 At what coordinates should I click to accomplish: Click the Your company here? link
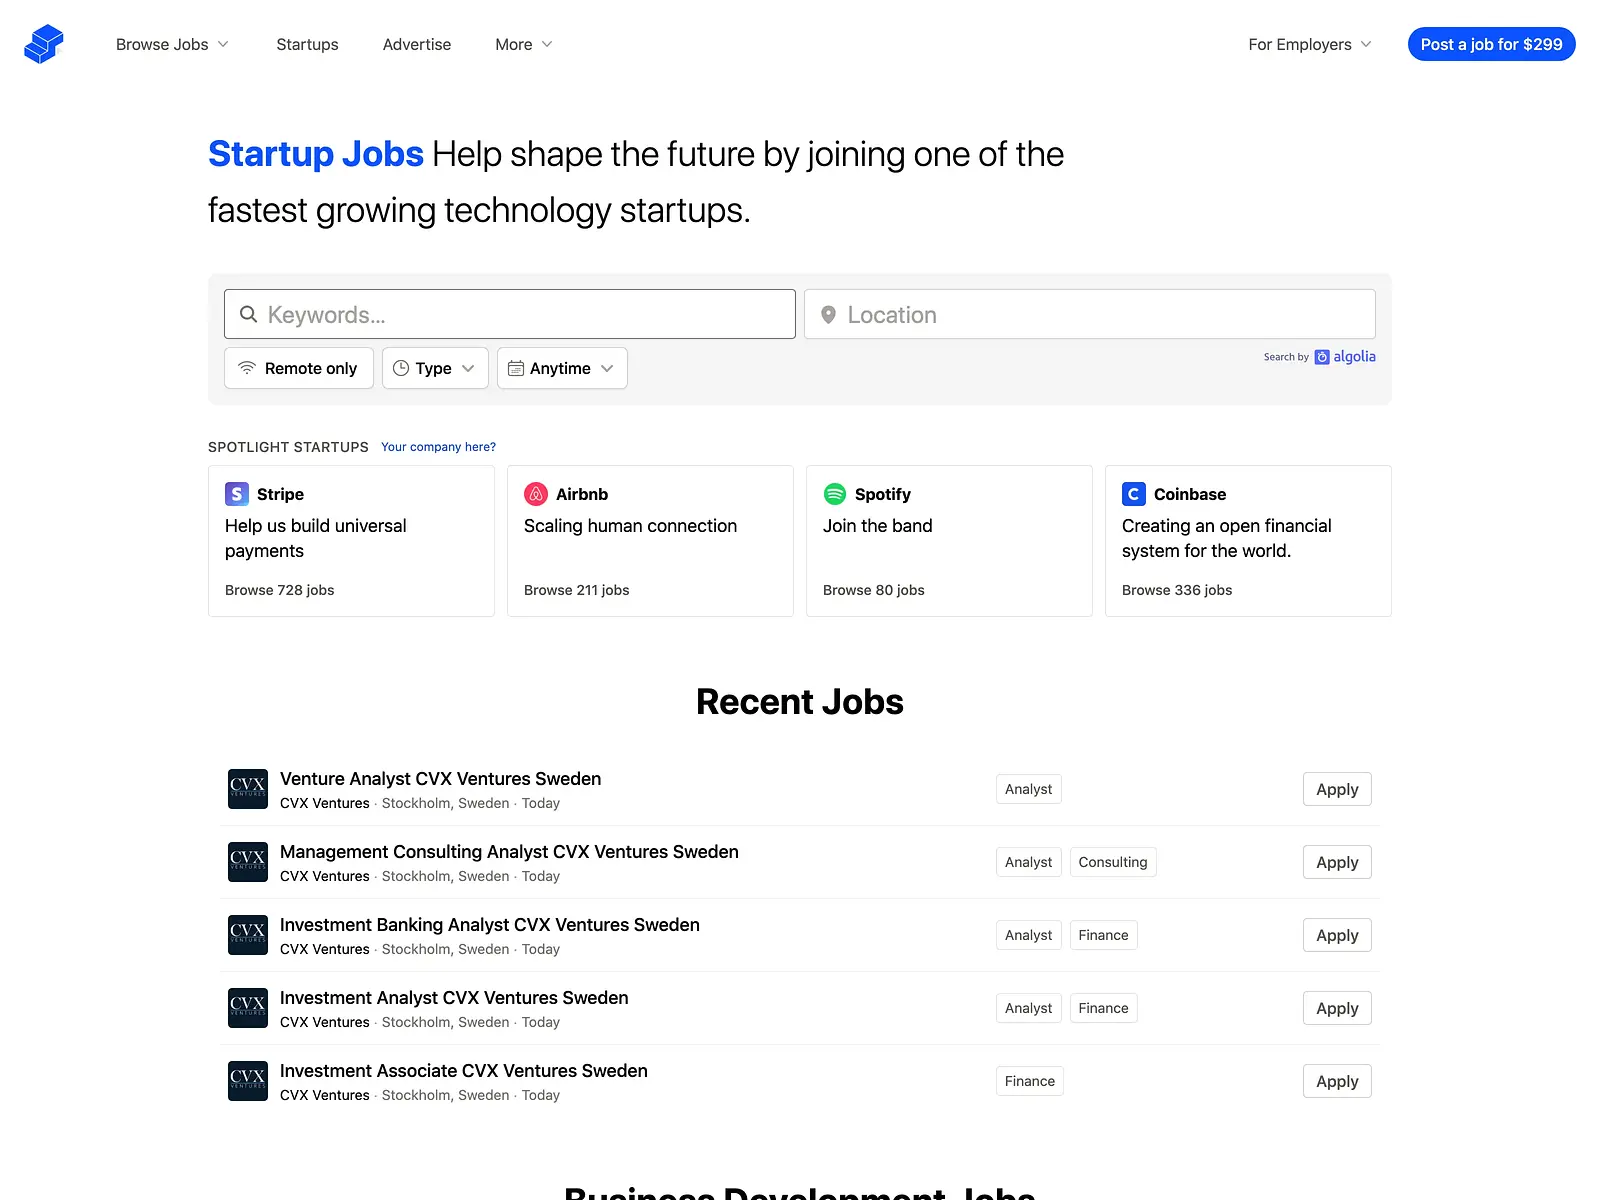pos(438,447)
